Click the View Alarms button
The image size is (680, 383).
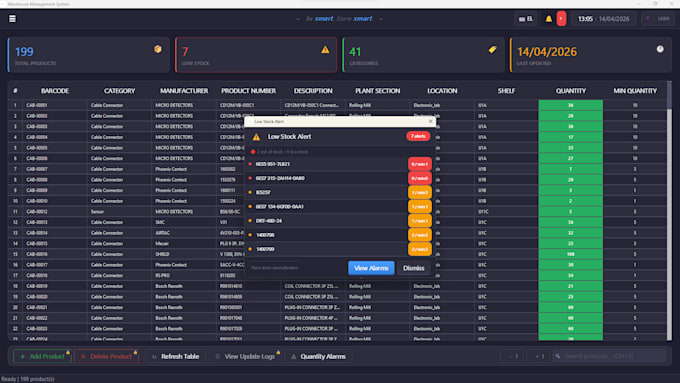click(x=371, y=268)
